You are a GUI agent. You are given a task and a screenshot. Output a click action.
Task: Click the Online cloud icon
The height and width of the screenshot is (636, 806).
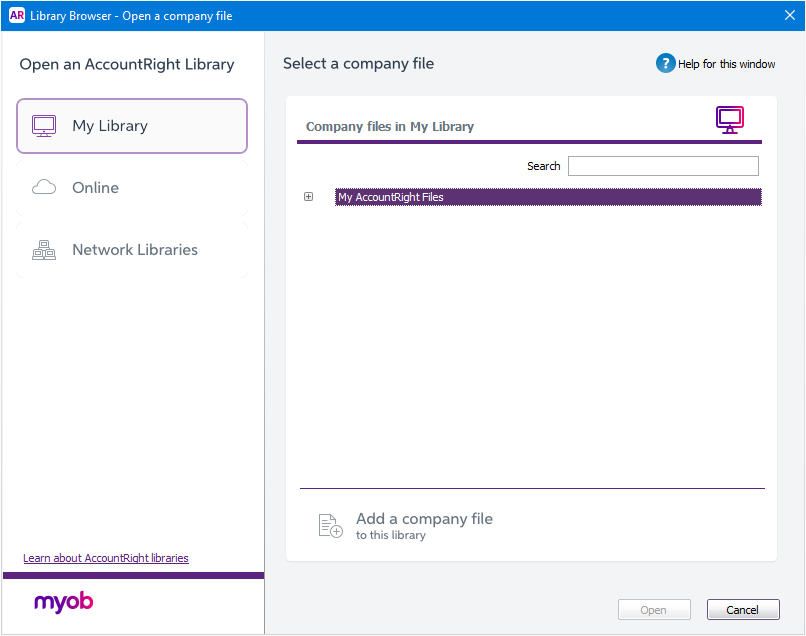click(43, 187)
